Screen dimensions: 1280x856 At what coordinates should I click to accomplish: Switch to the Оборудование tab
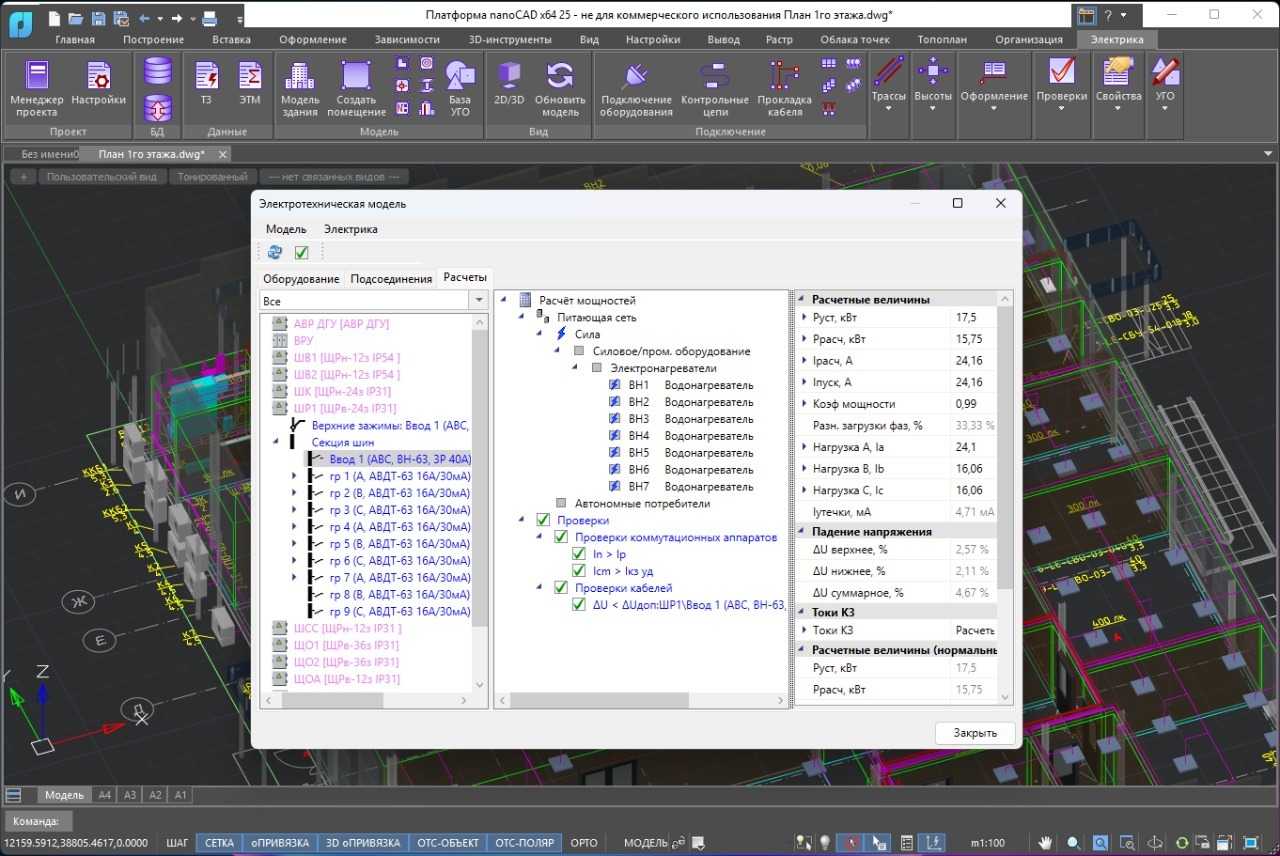(x=300, y=279)
